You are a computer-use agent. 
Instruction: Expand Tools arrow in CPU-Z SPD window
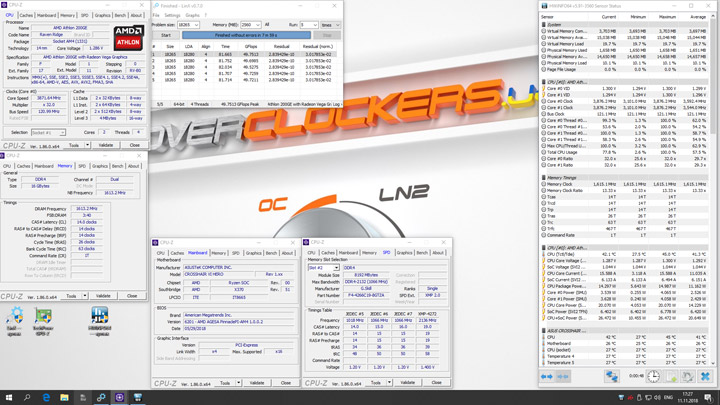click(x=389, y=382)
